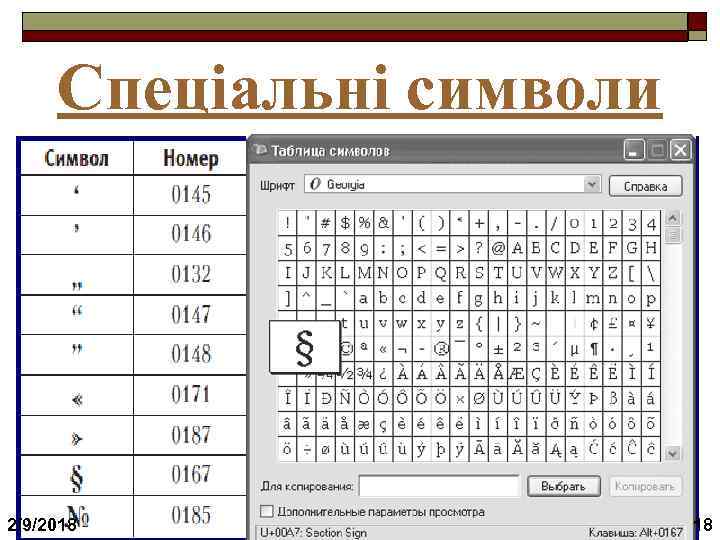Close the Таблица символов window

681,150
